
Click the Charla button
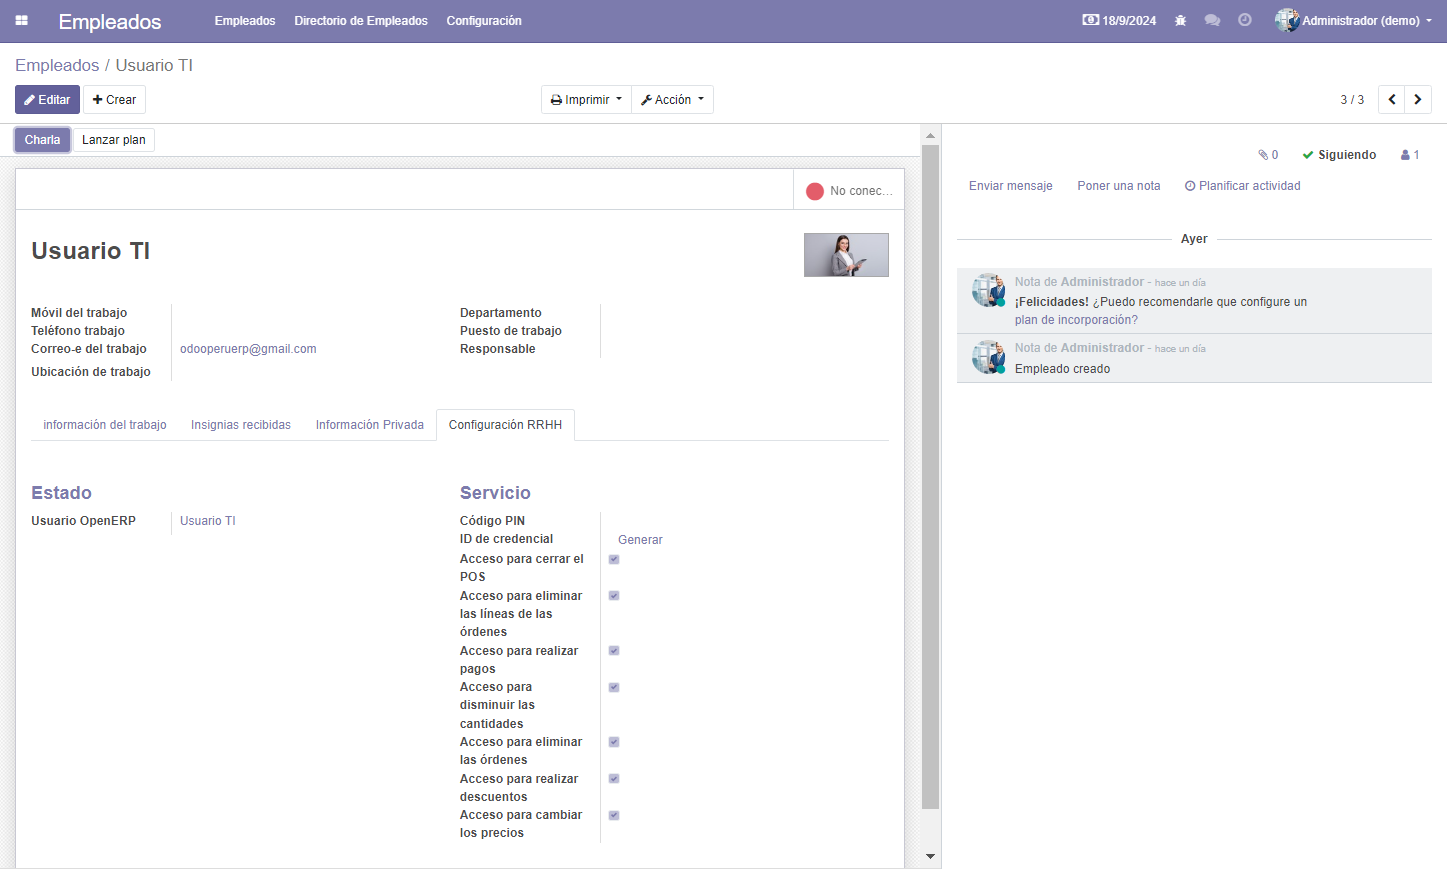[x=42, y=140]
